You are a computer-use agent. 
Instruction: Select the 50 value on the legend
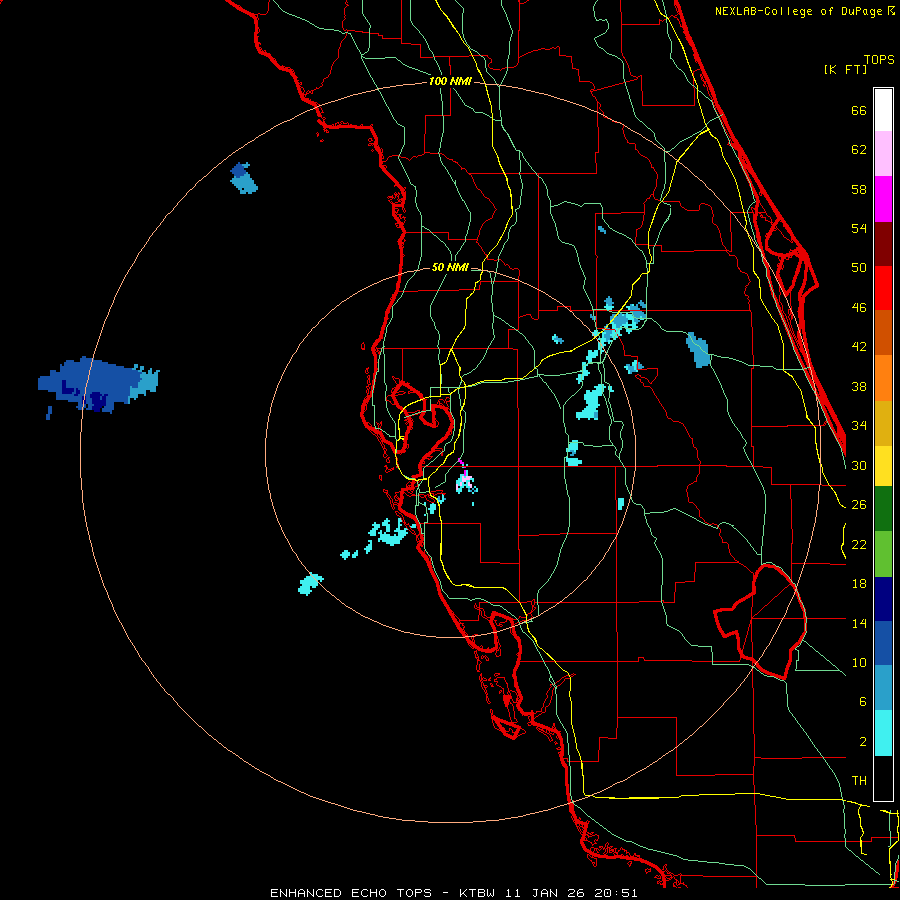click(x=859, y=268)
